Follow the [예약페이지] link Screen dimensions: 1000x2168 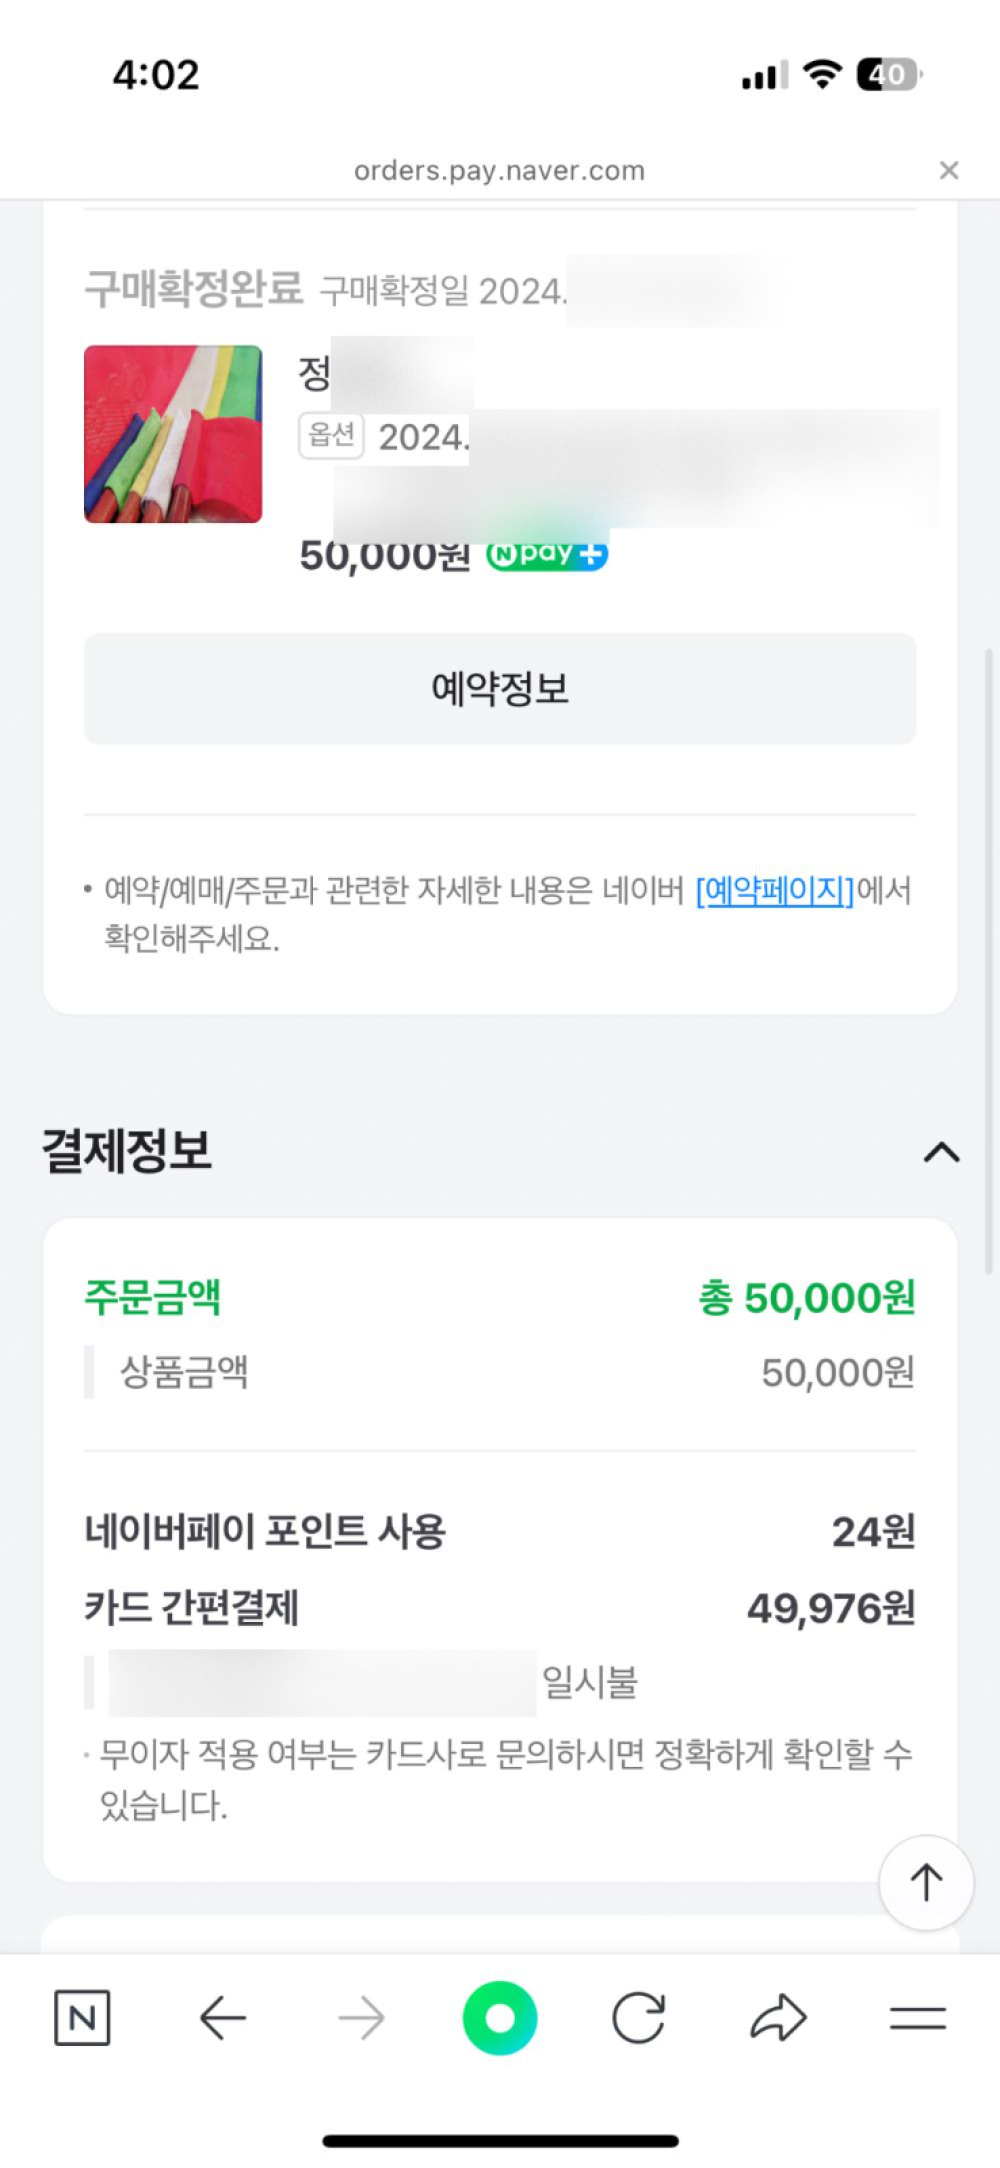tap(775, 890)
